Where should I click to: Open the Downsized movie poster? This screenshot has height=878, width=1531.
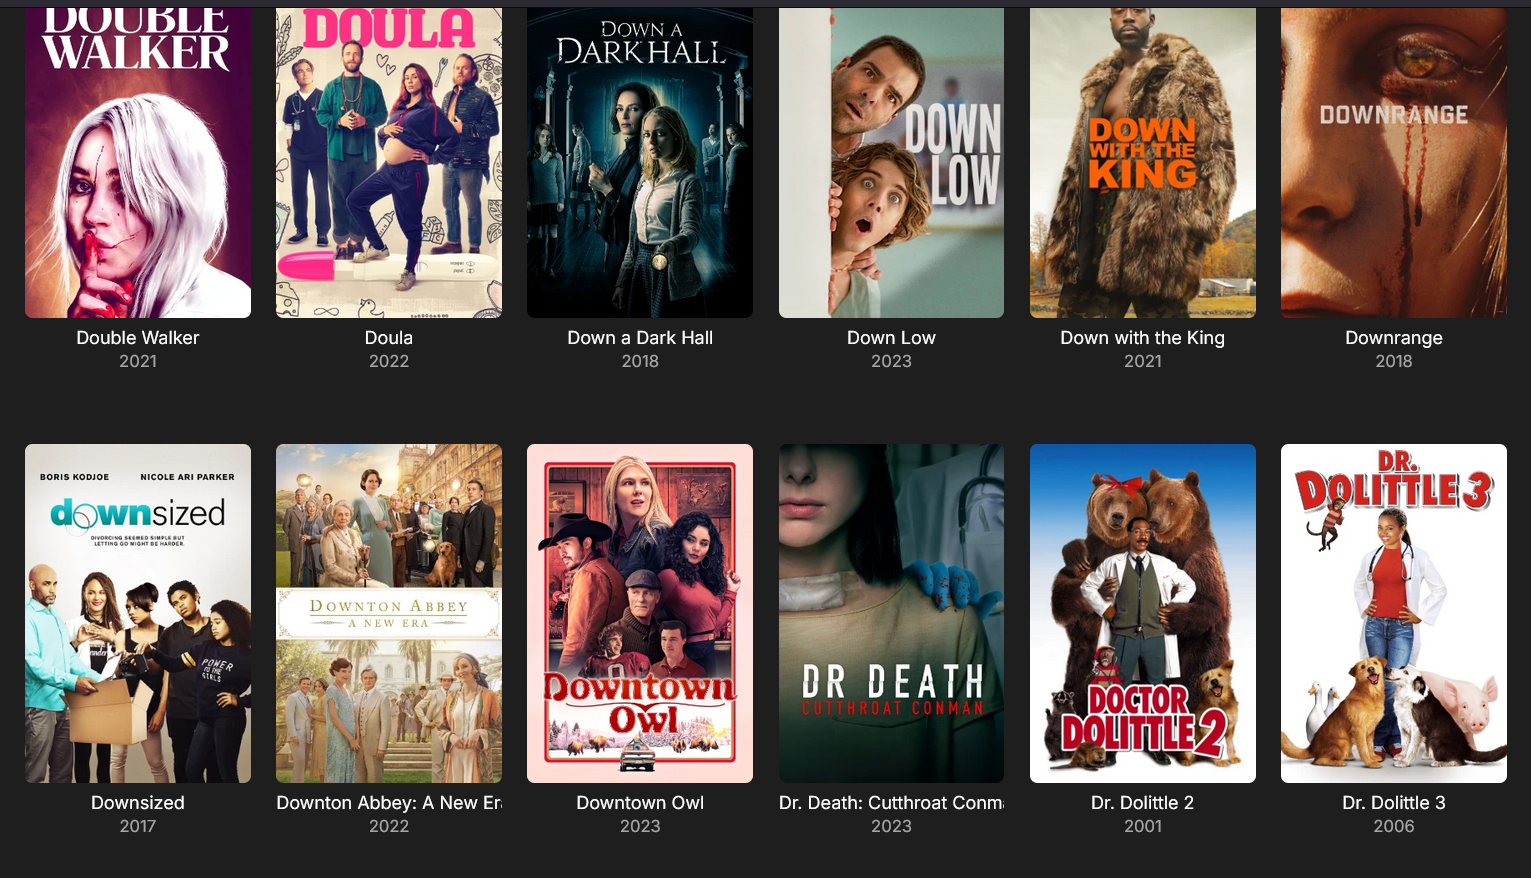tap(138, 613)
